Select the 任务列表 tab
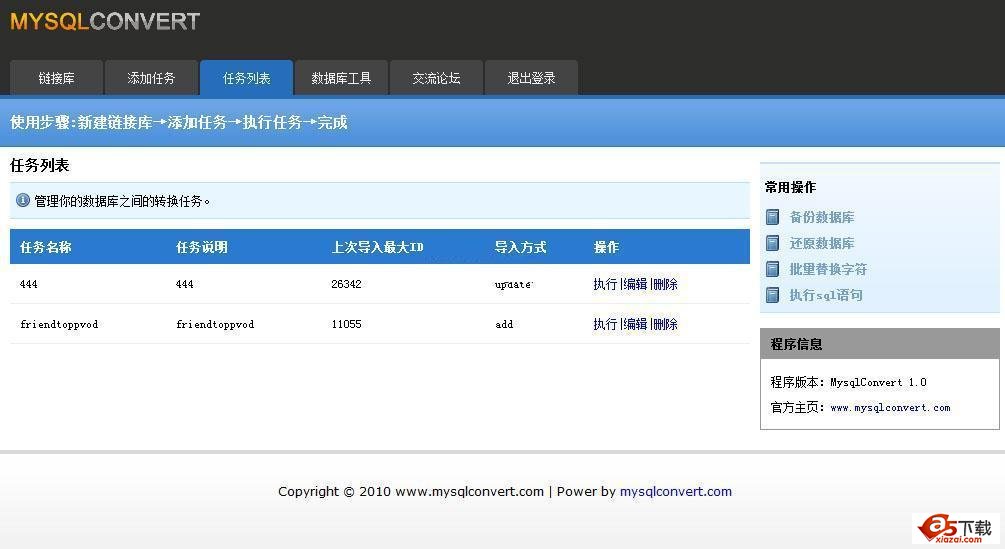Screen dimensions: 1005x549 coord(246,78)
